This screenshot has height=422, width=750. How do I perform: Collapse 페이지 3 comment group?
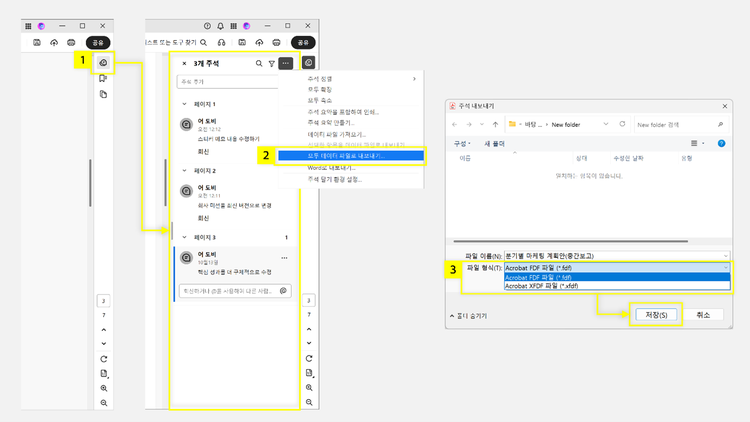185,237
